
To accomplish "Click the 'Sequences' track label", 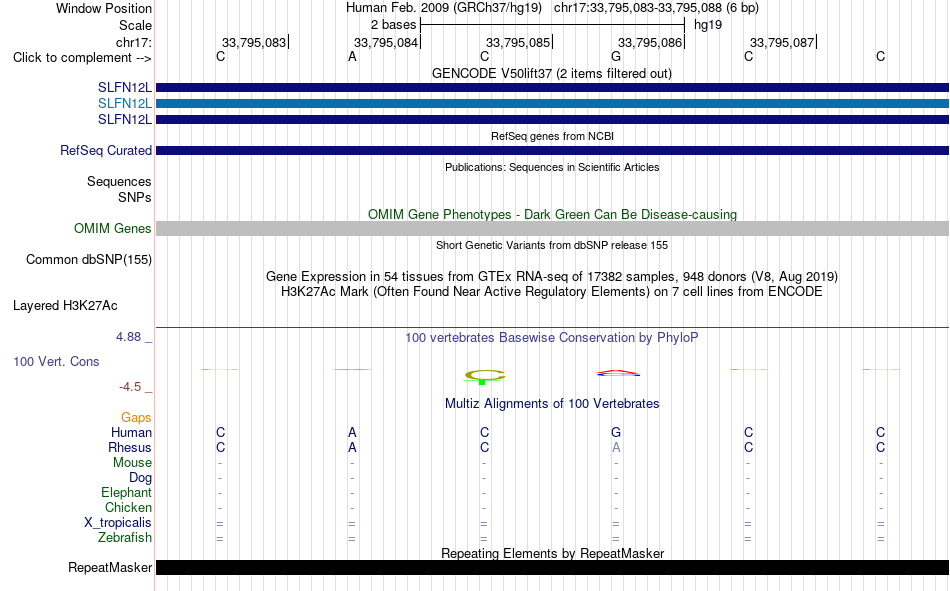I will pos(119,181).
